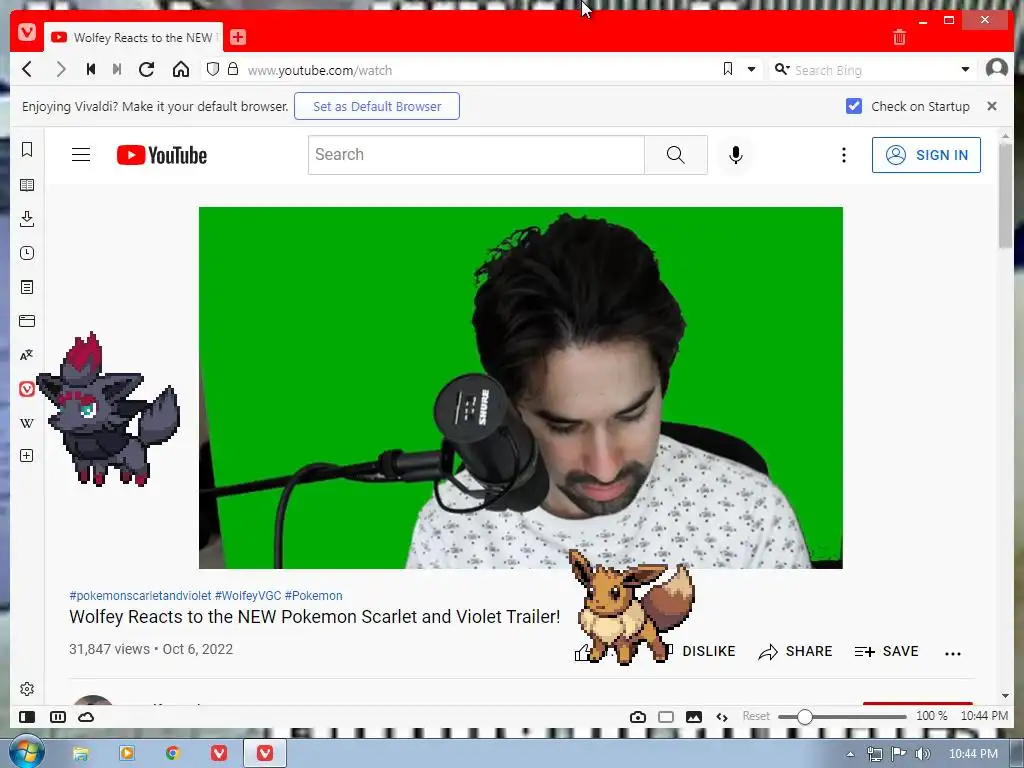Click the address bar URL field

(x=480, y=70)
